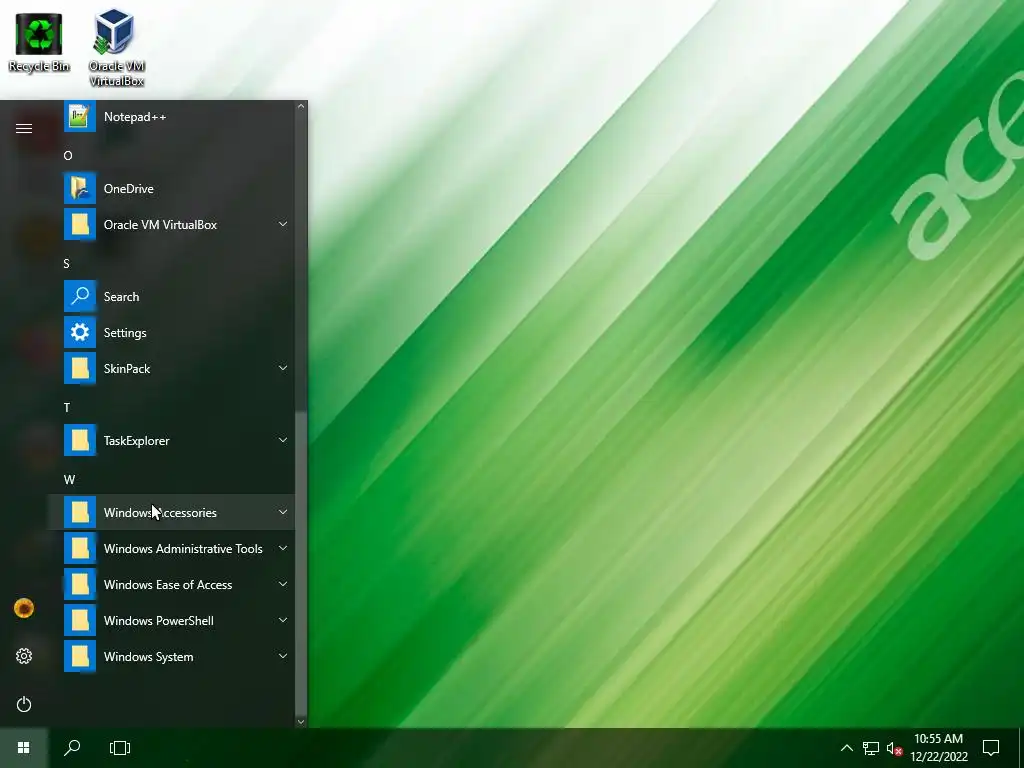Show hidden system tray icons
This screenshot has width=1024, height=768.
[846, 748]
